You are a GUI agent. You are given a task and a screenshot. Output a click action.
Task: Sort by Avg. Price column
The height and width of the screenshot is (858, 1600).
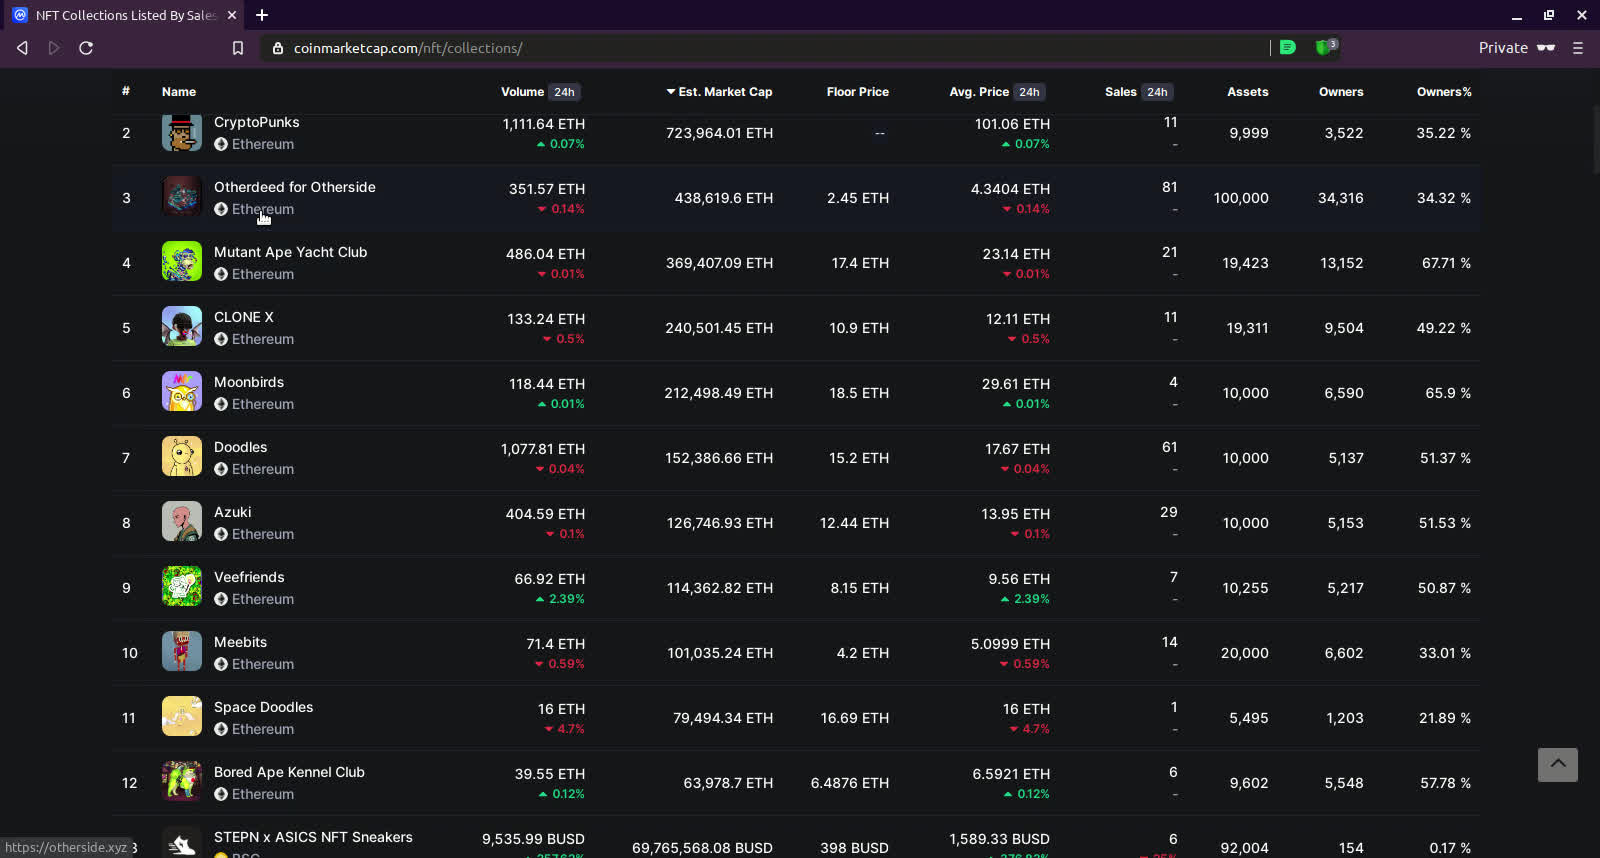click(x=979, y=92)
